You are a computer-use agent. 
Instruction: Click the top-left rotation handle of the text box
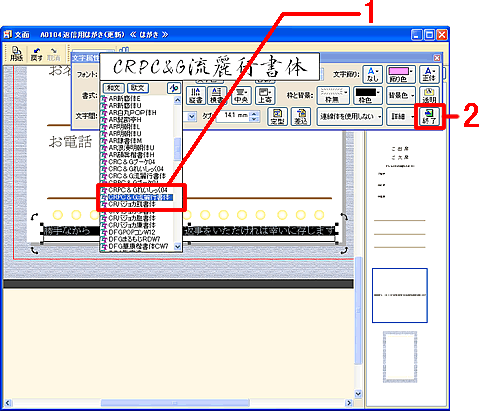(34, 217)
